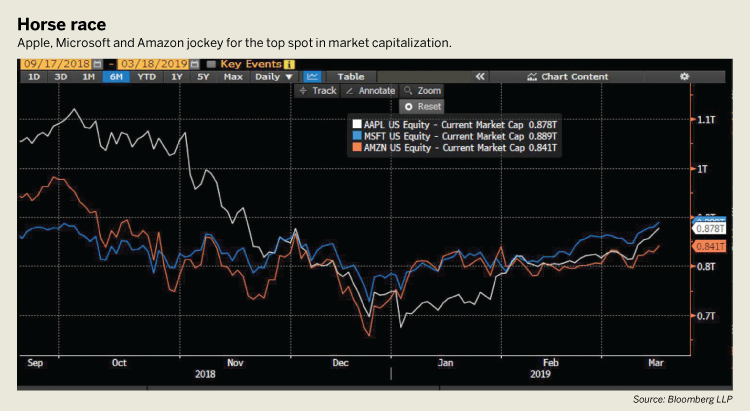Open the Daily periodicity dropdown
The height and width of the screenshot is (411, 750).
tap(274, 77)
